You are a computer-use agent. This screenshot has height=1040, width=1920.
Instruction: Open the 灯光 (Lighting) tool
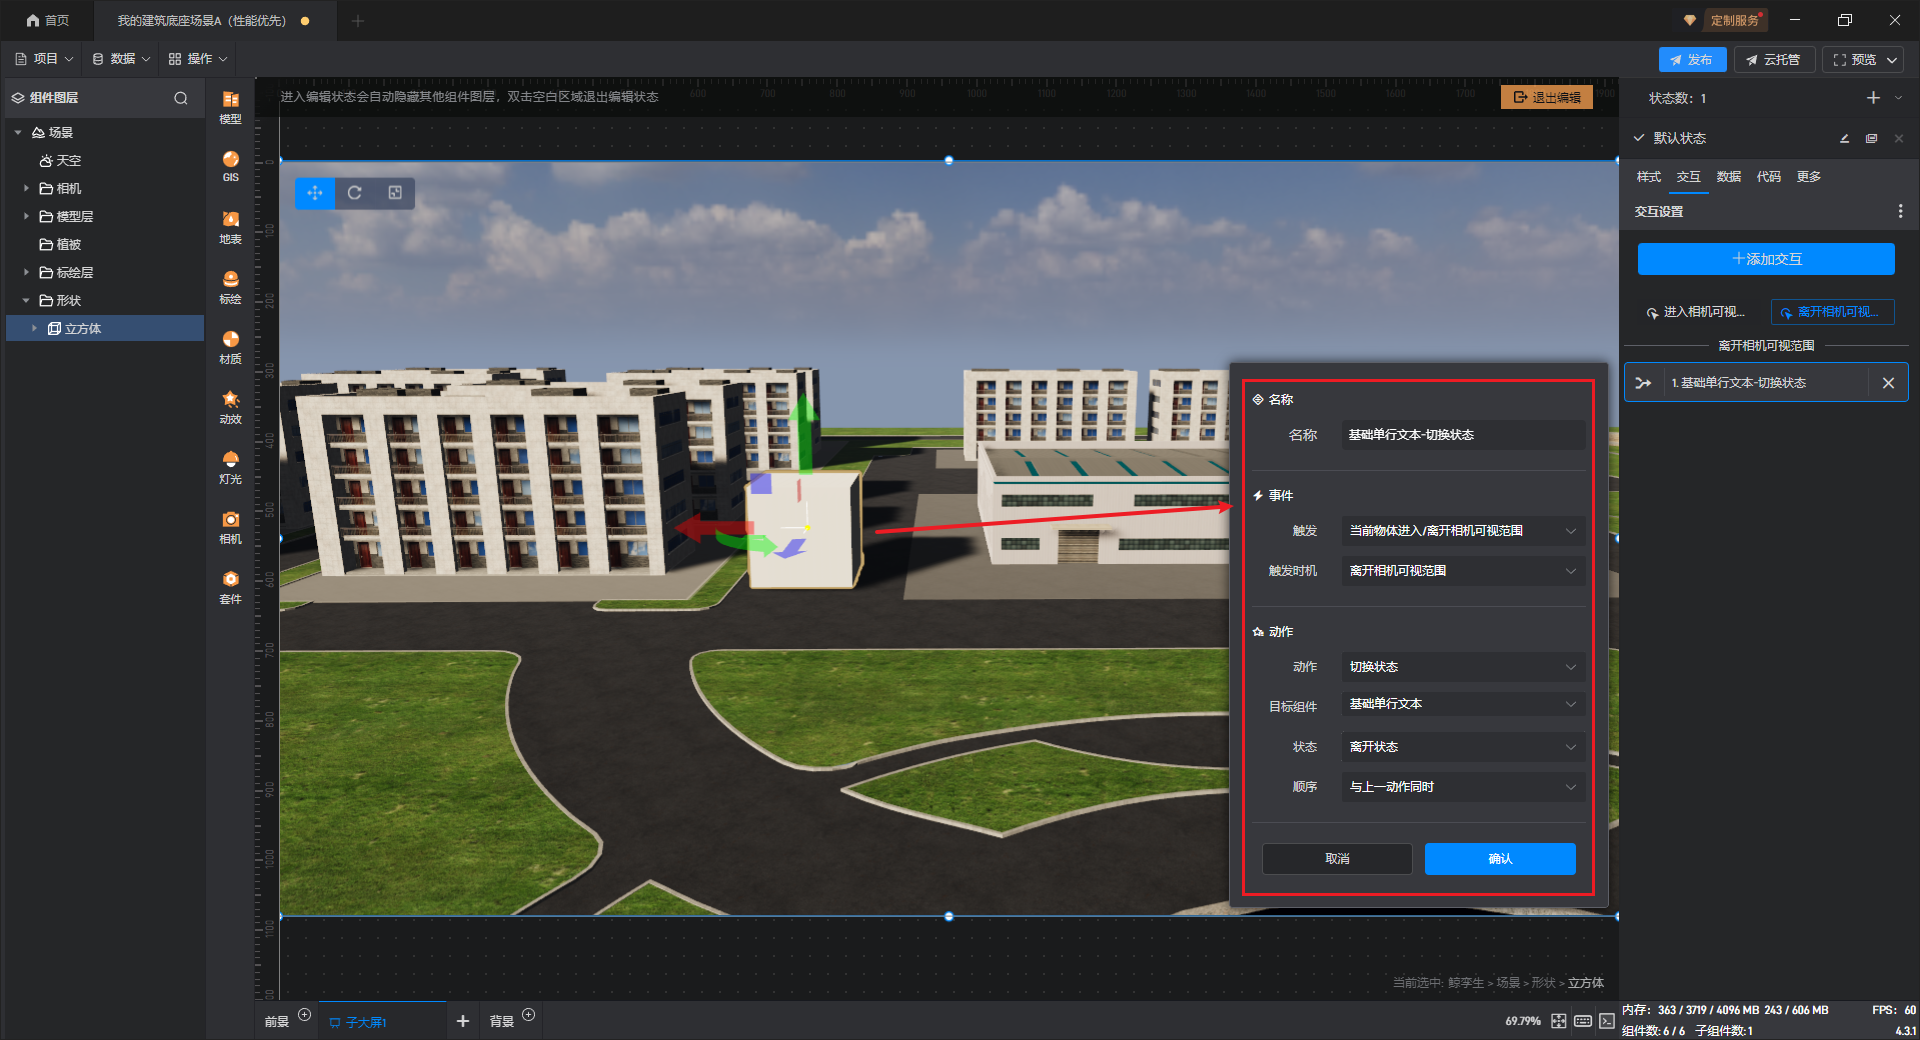point(230,466)
